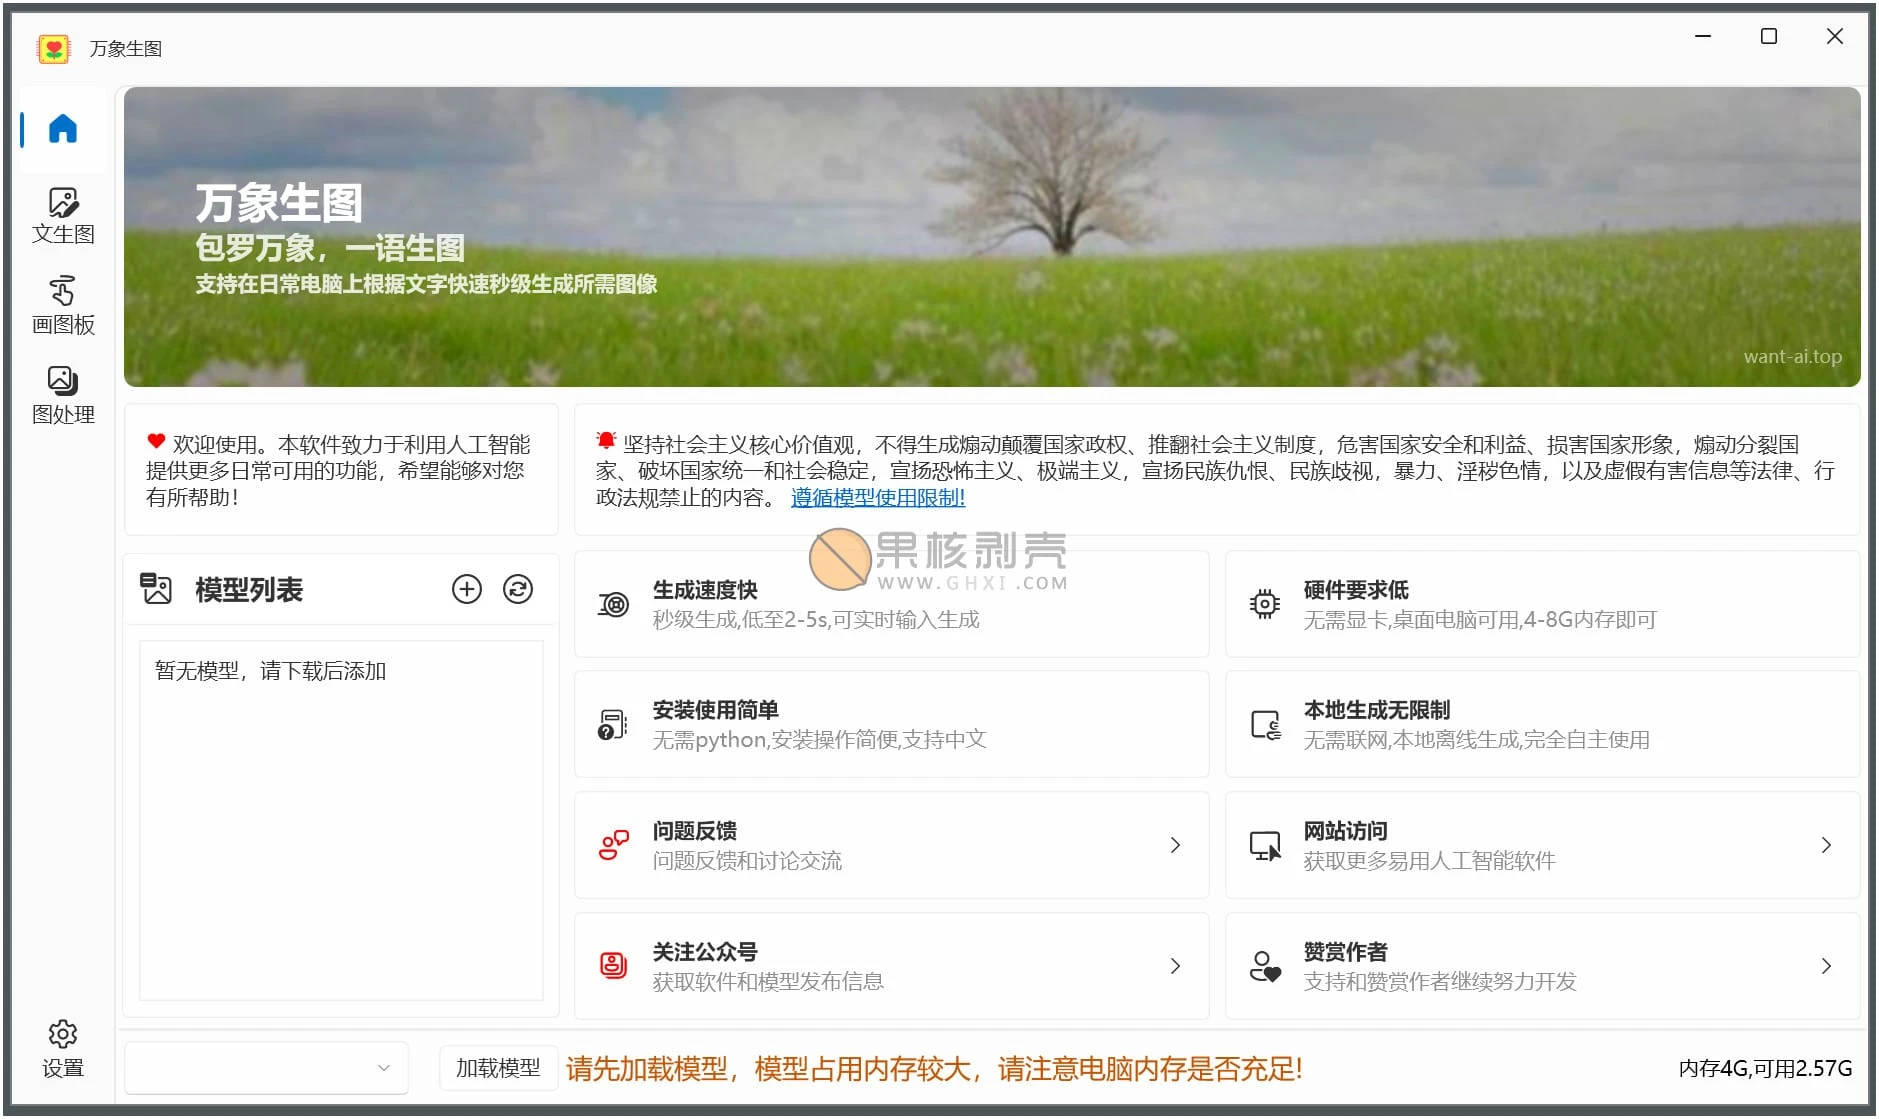This screenshot has width=1879, height=1119.
Task: Expand the 网站访问 card chevron
Action: (x=1826, y=845)
